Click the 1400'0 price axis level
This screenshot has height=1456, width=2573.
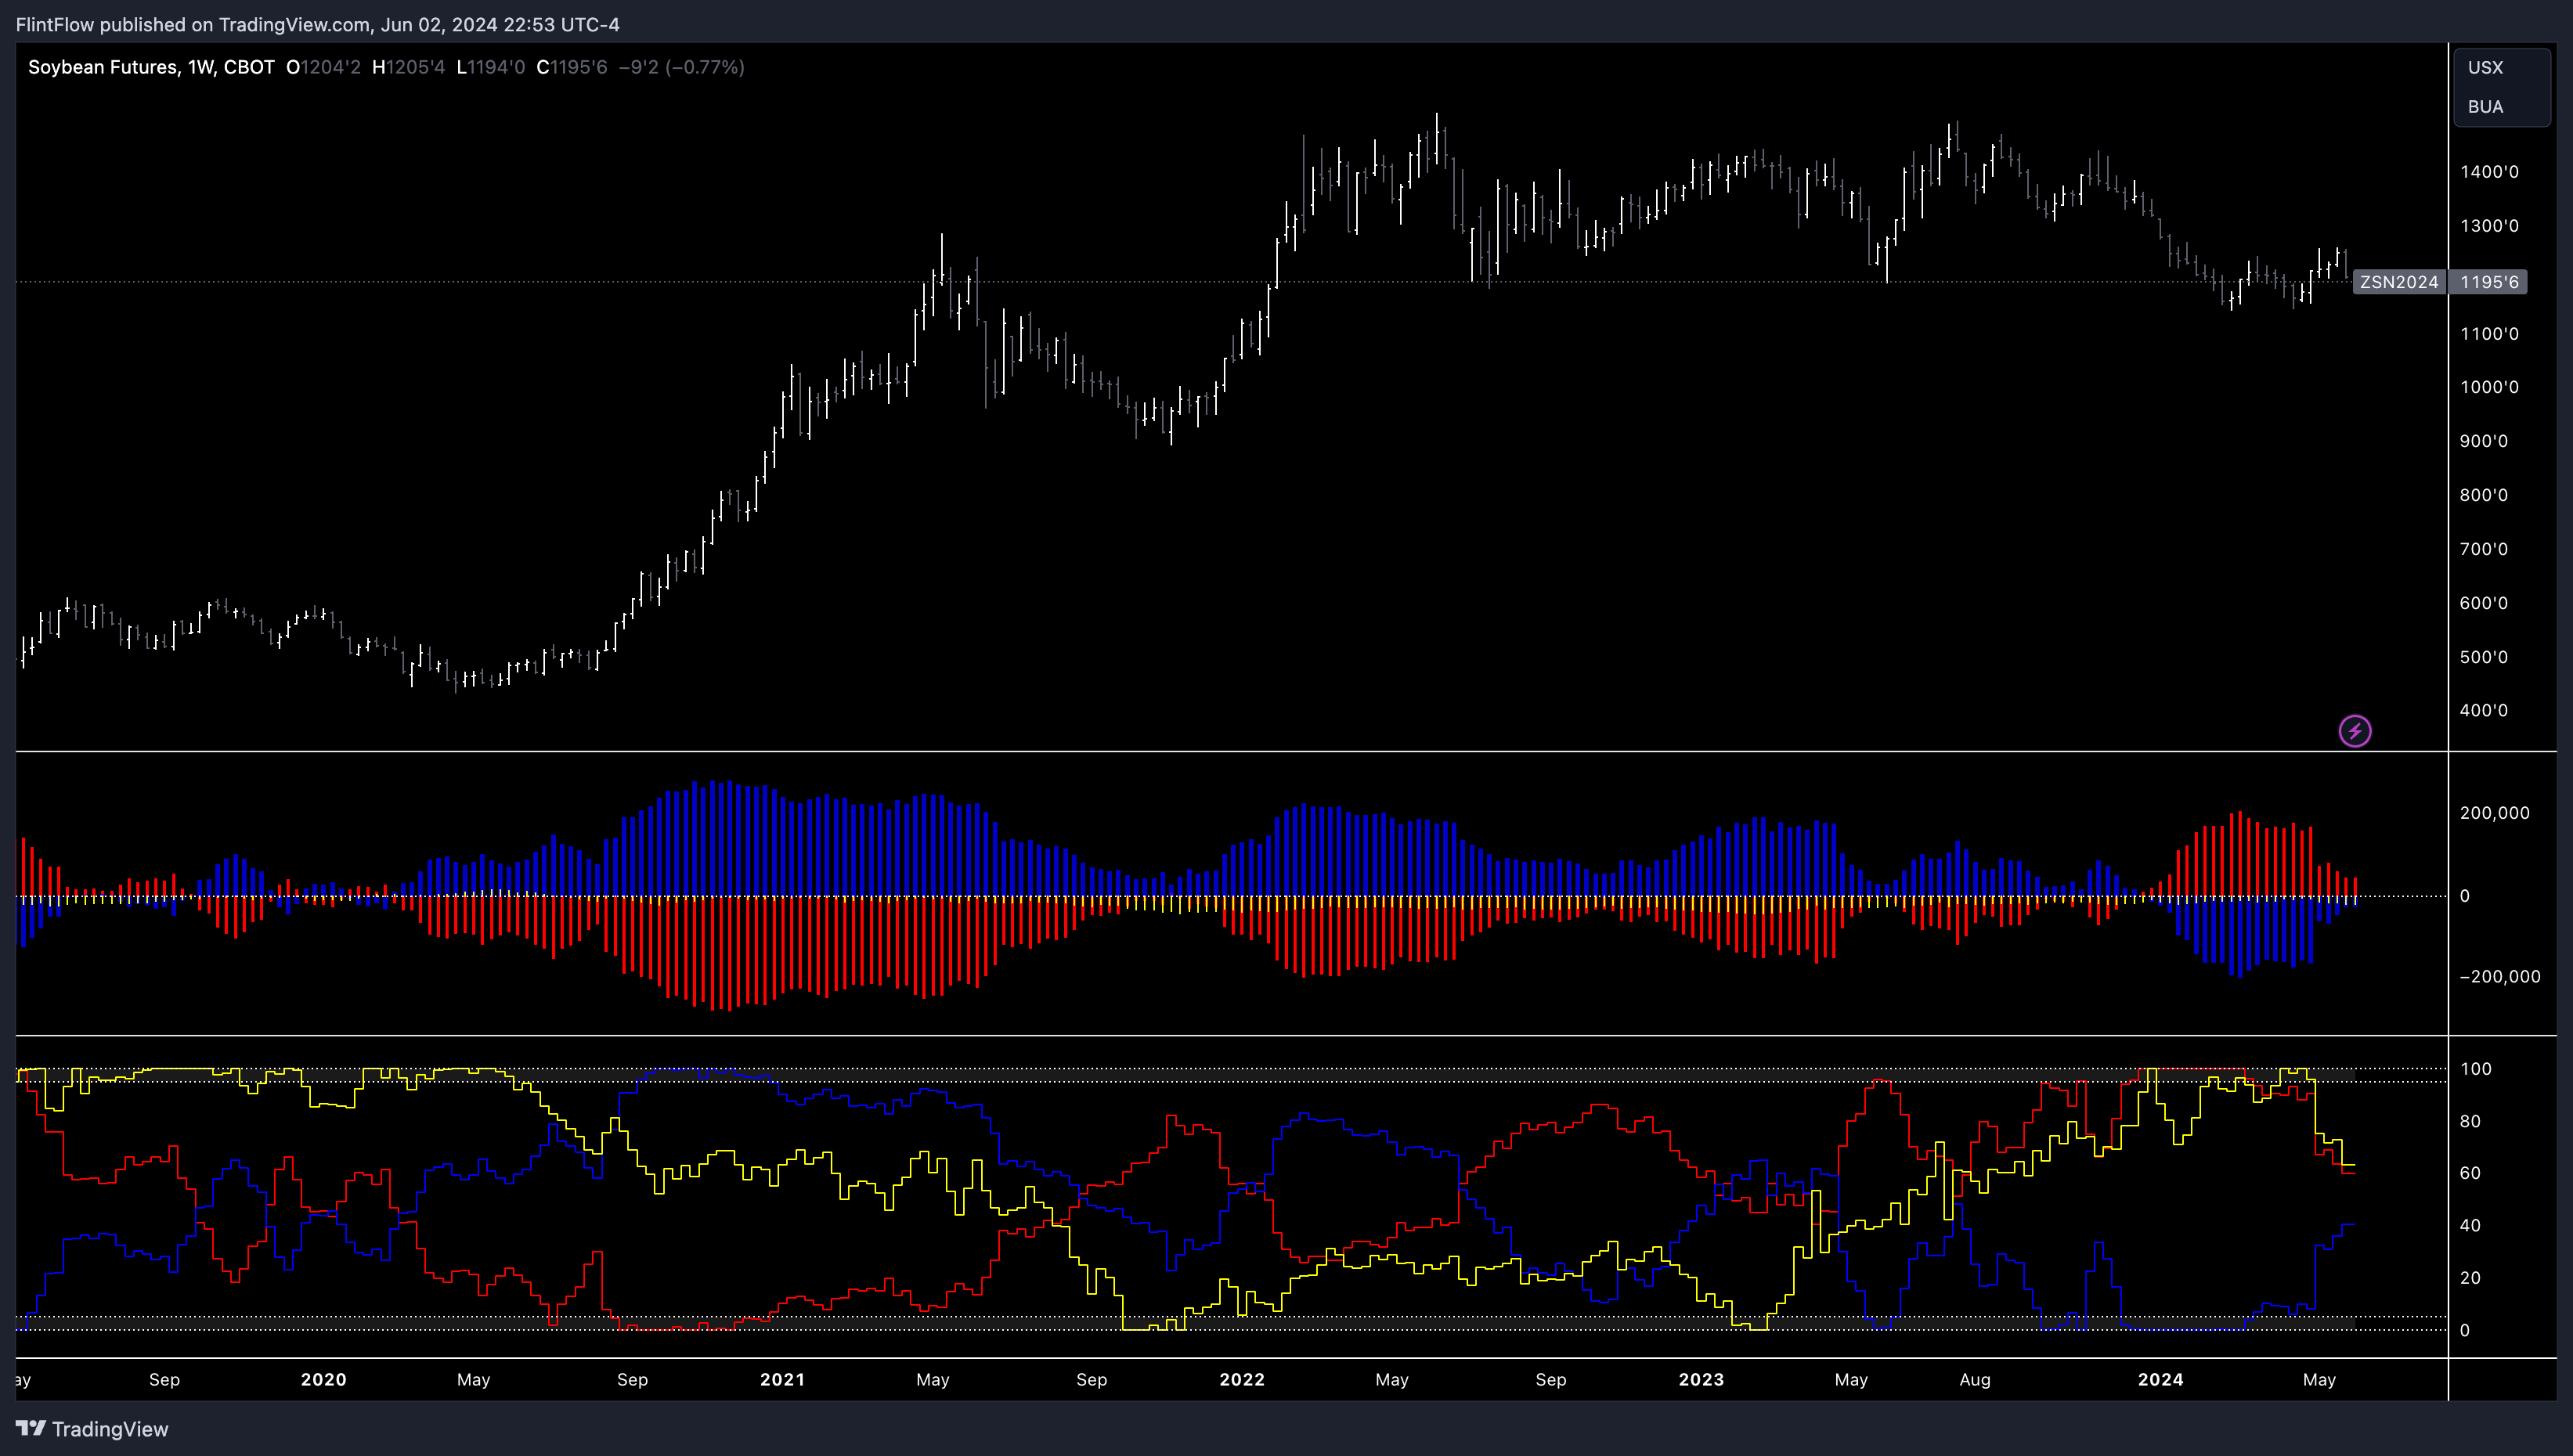(x=2489, y=172)
